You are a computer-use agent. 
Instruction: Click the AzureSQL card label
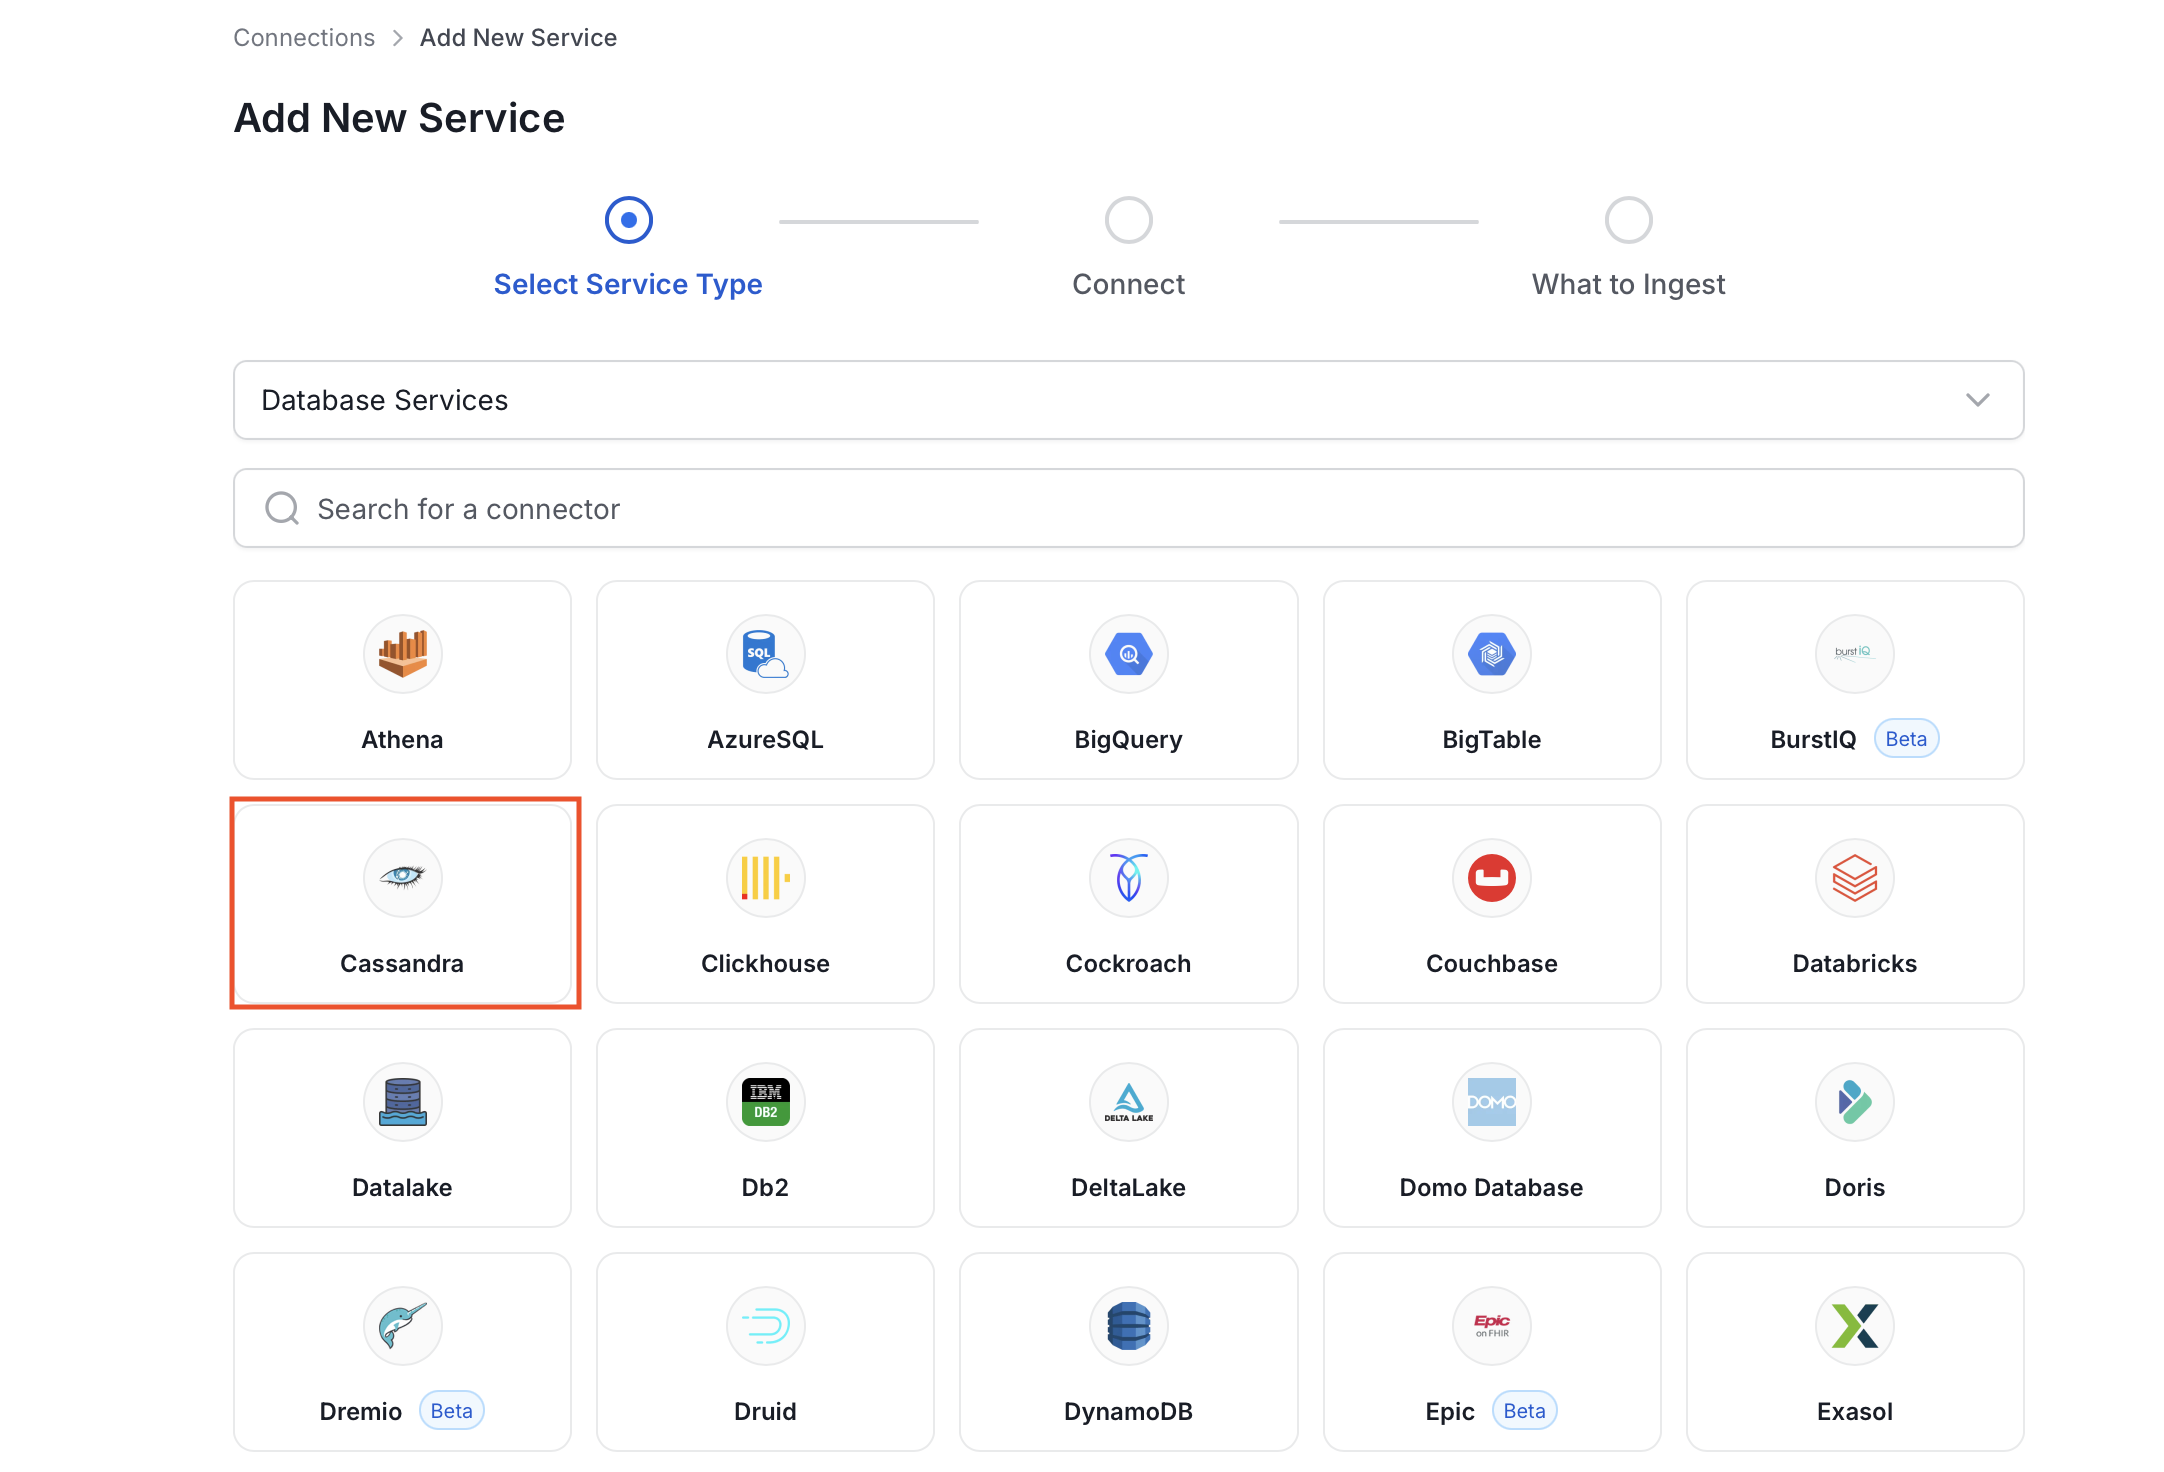pos(766,739)
